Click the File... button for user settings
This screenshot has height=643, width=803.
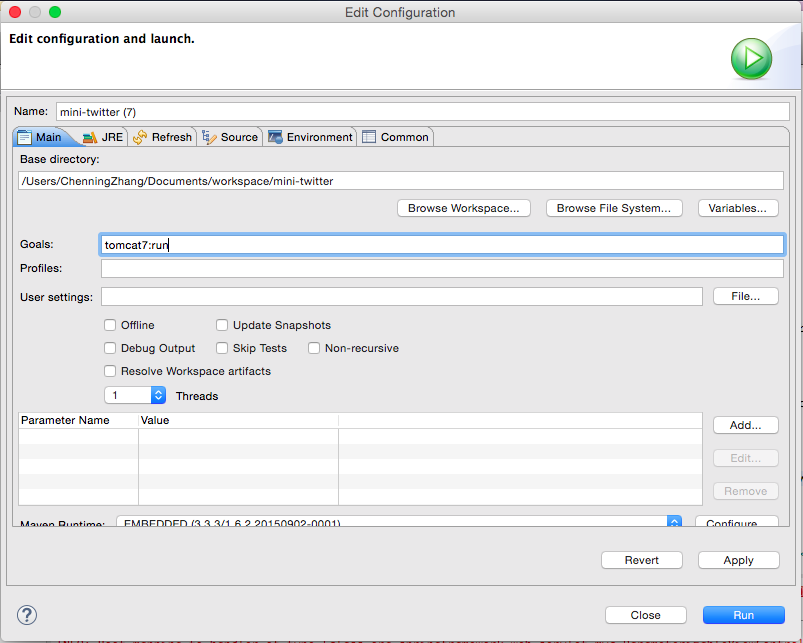746,296
